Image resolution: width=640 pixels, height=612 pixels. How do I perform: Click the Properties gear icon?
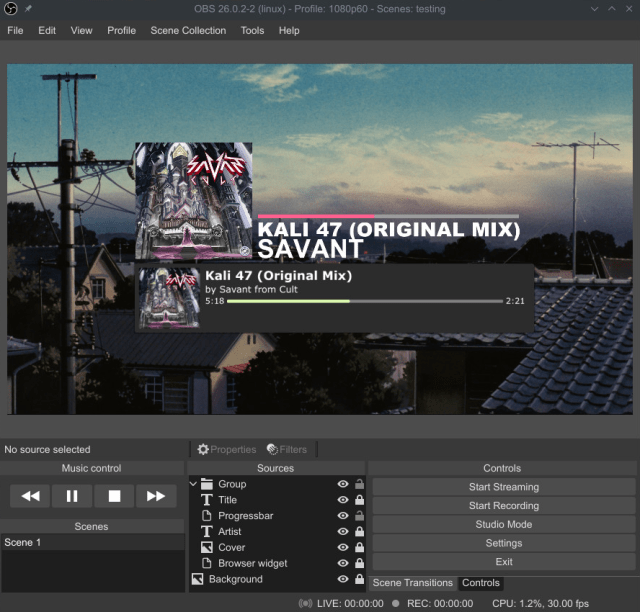click(x=203, y=450)
